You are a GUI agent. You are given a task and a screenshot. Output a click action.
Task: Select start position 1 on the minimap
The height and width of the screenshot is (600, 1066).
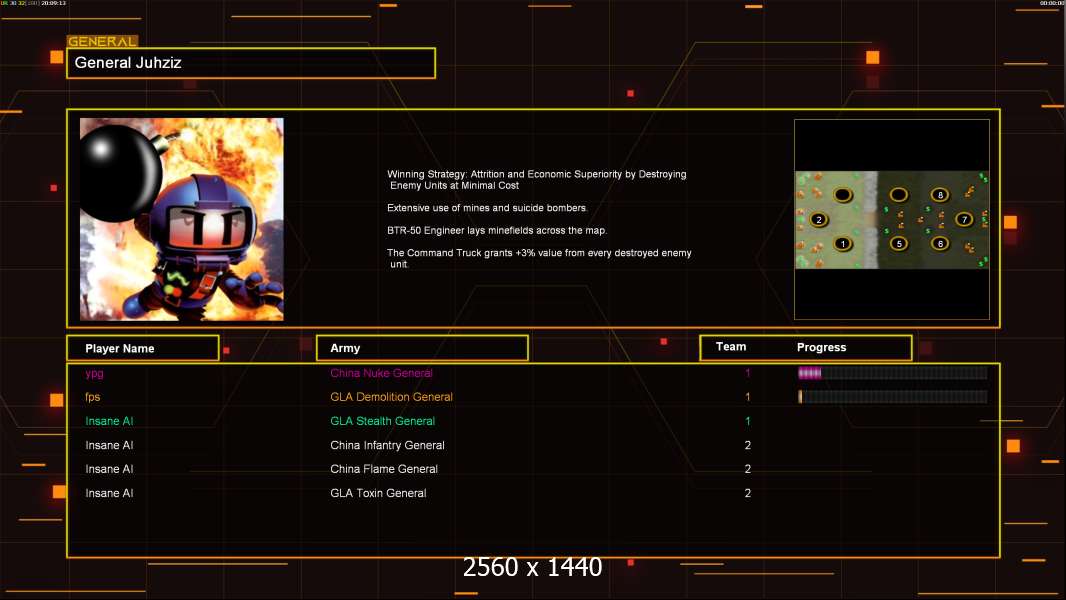click(x=843, y=243)
